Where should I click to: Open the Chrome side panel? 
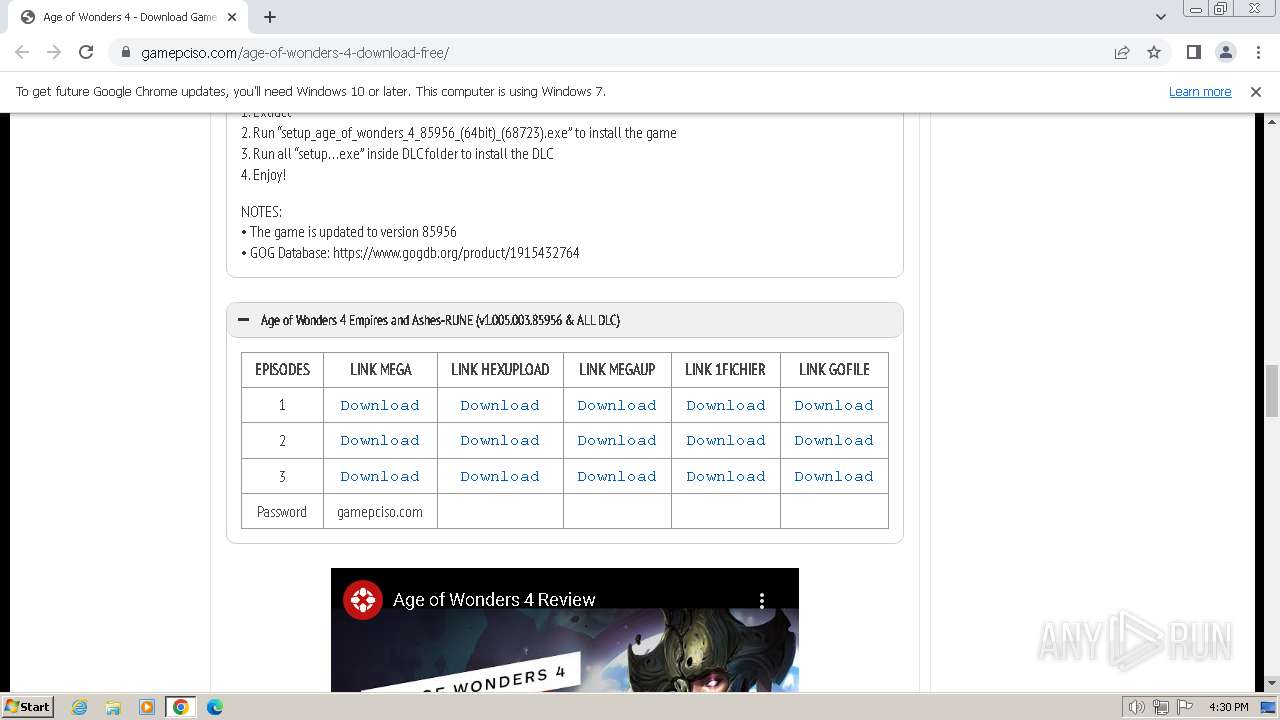click(1193, 52)
